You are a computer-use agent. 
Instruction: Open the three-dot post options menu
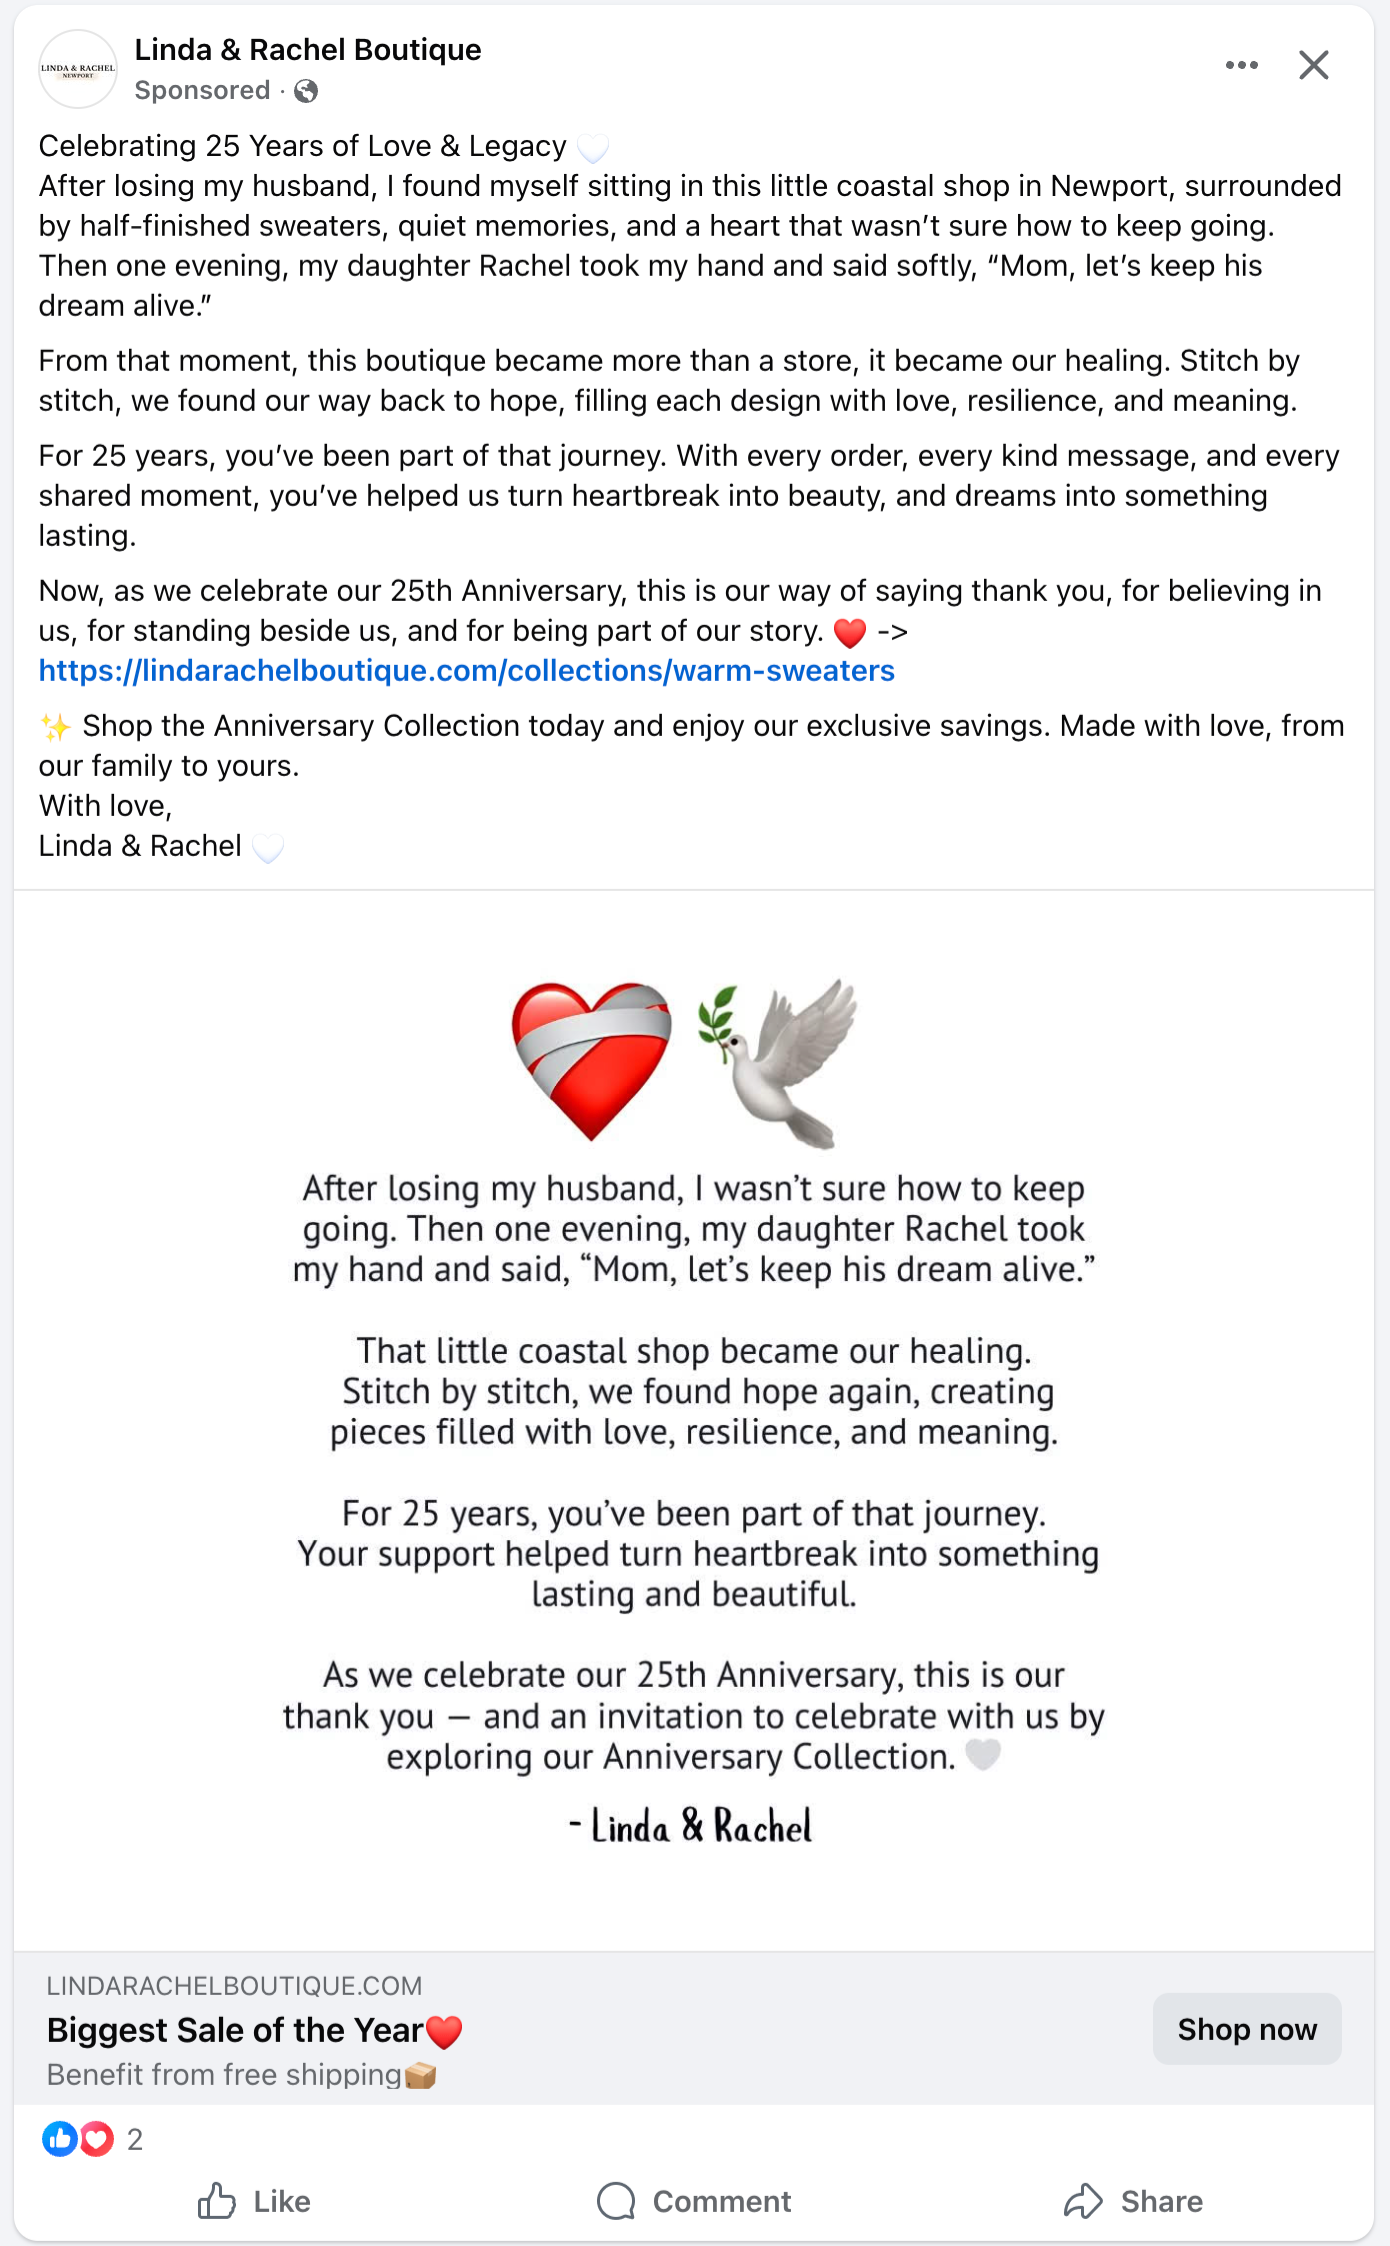point(1241,65)
